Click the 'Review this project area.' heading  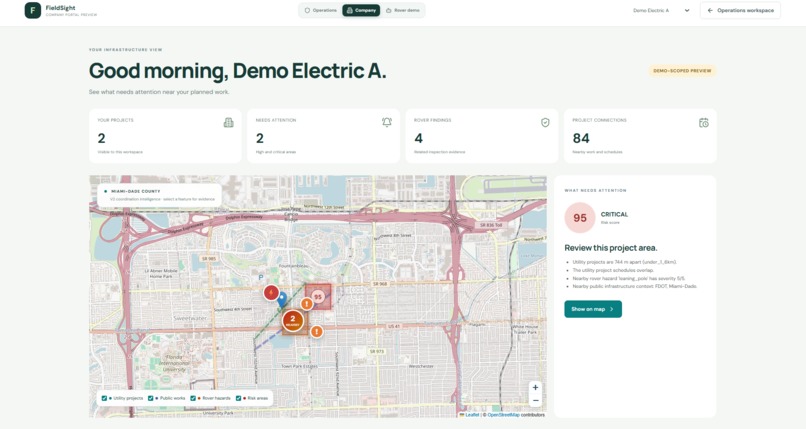(x=611, y=248)
